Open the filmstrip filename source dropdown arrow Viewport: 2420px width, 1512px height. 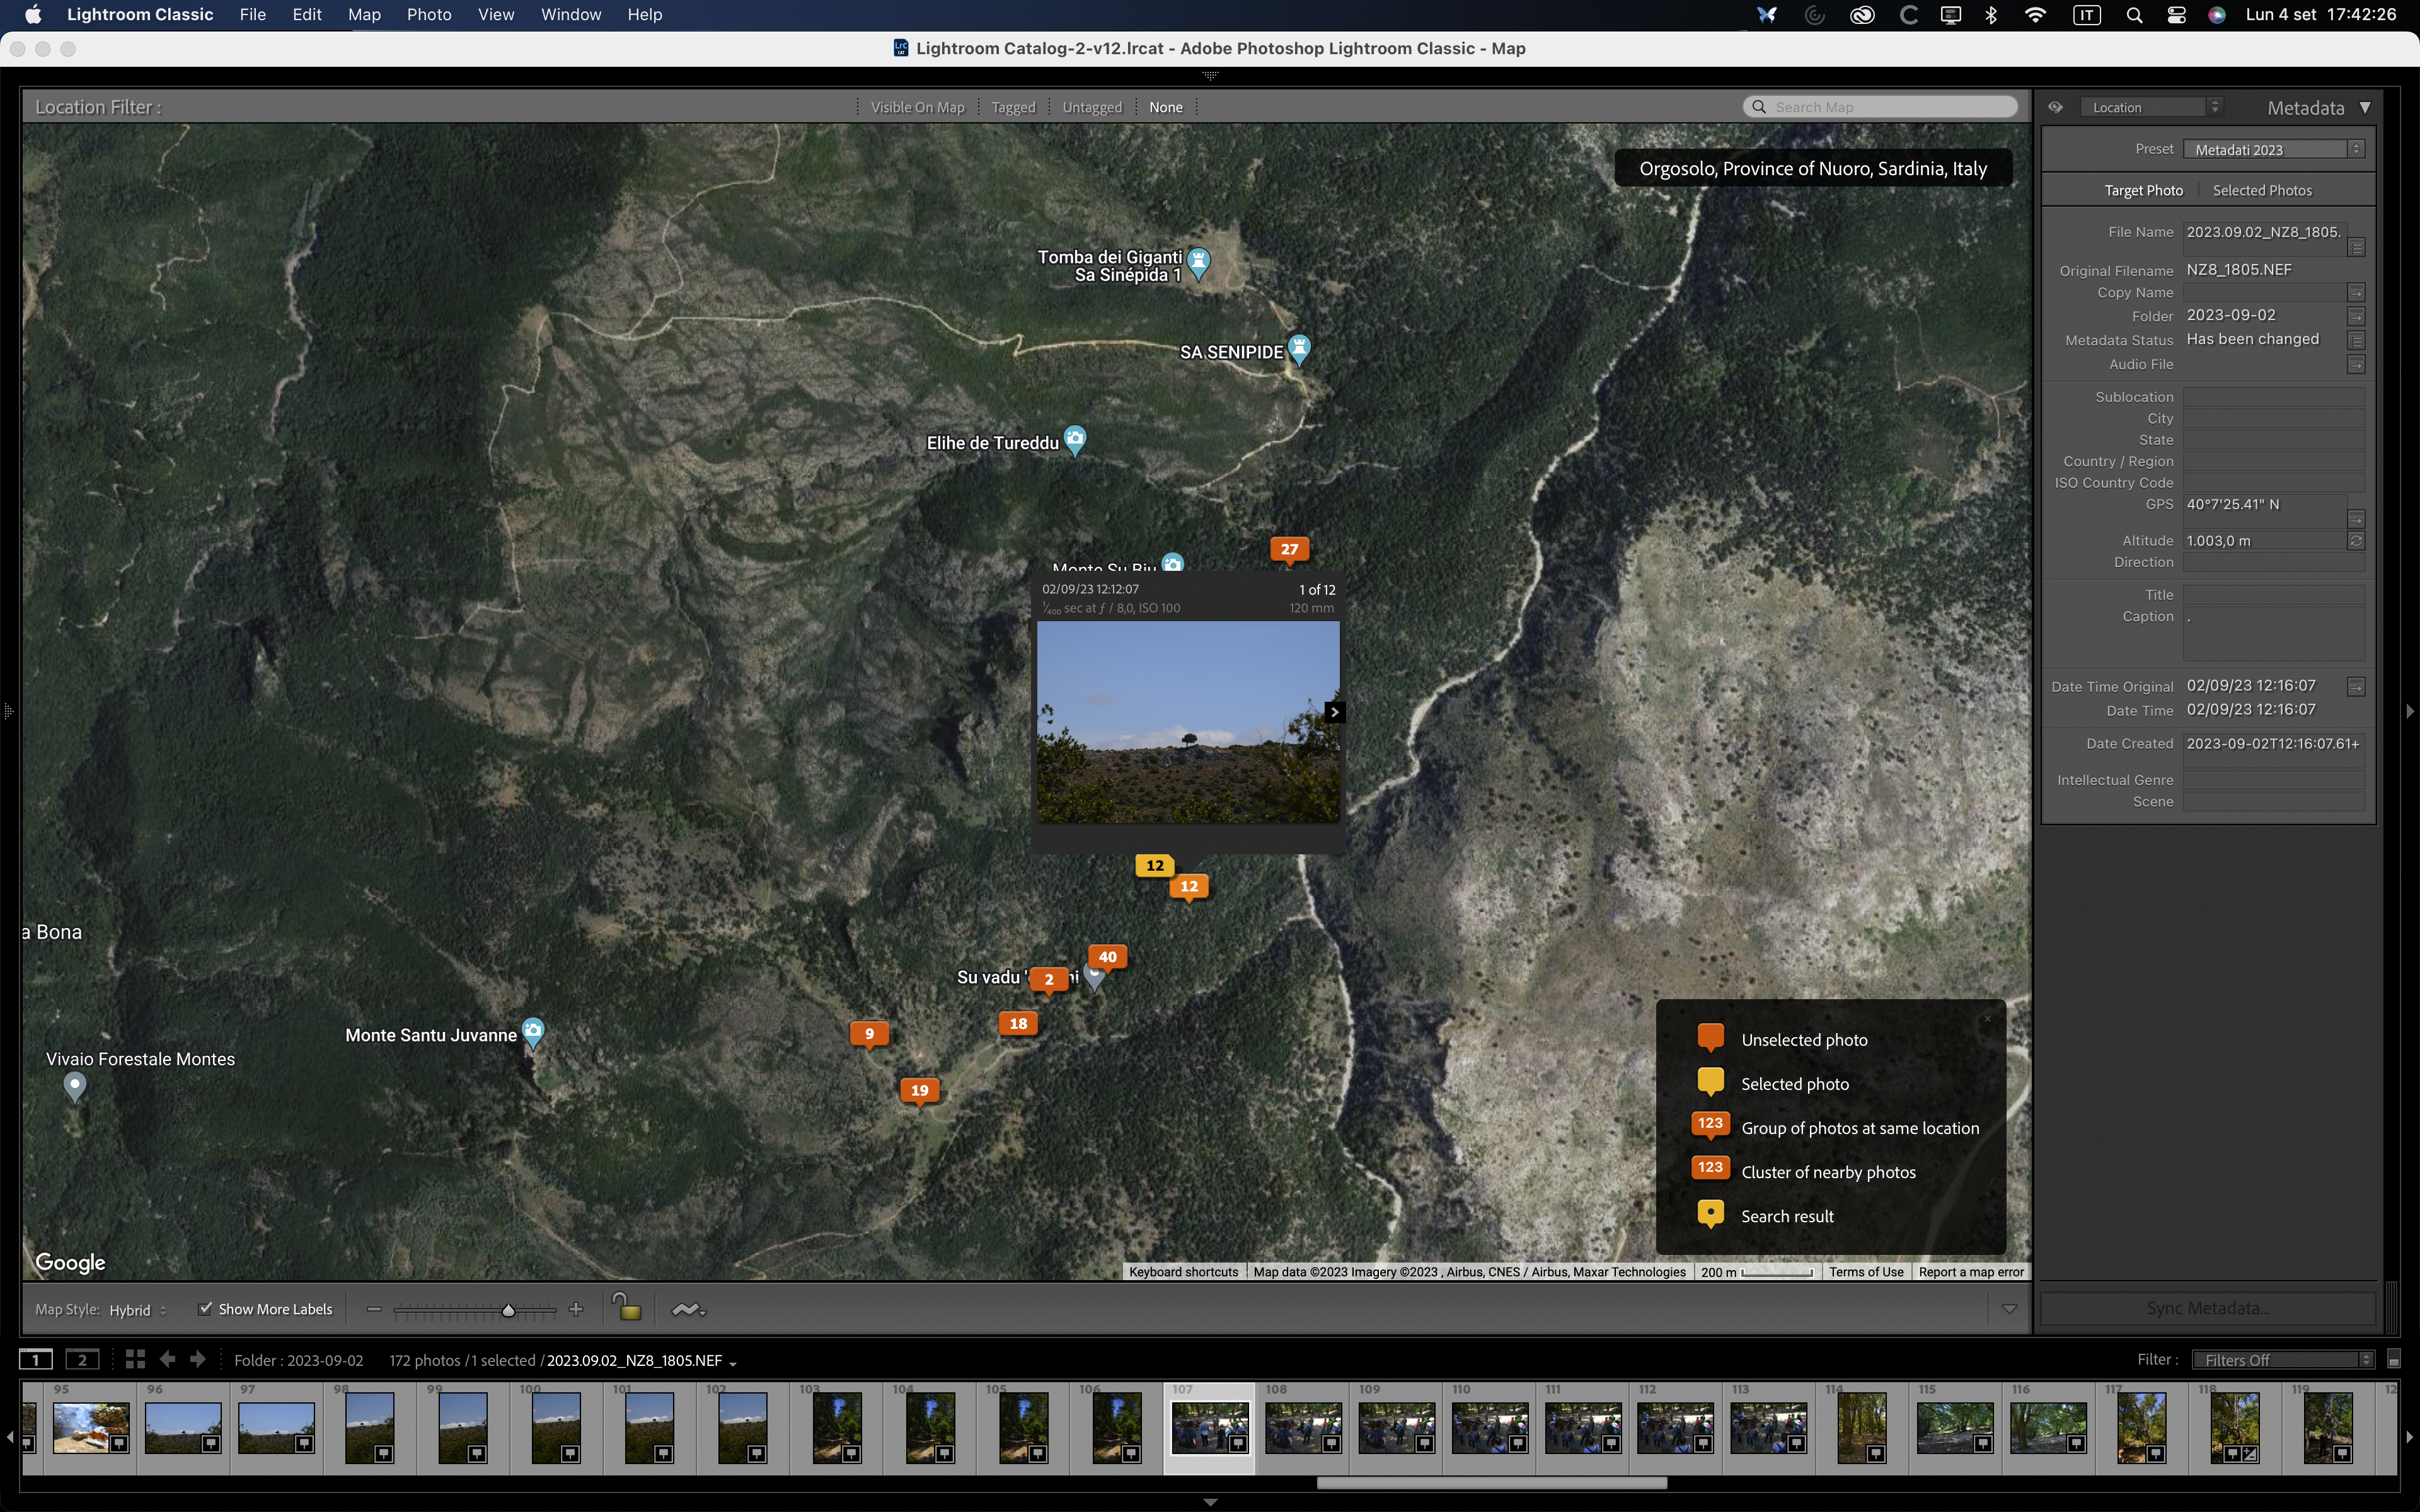pos(733,1363)
